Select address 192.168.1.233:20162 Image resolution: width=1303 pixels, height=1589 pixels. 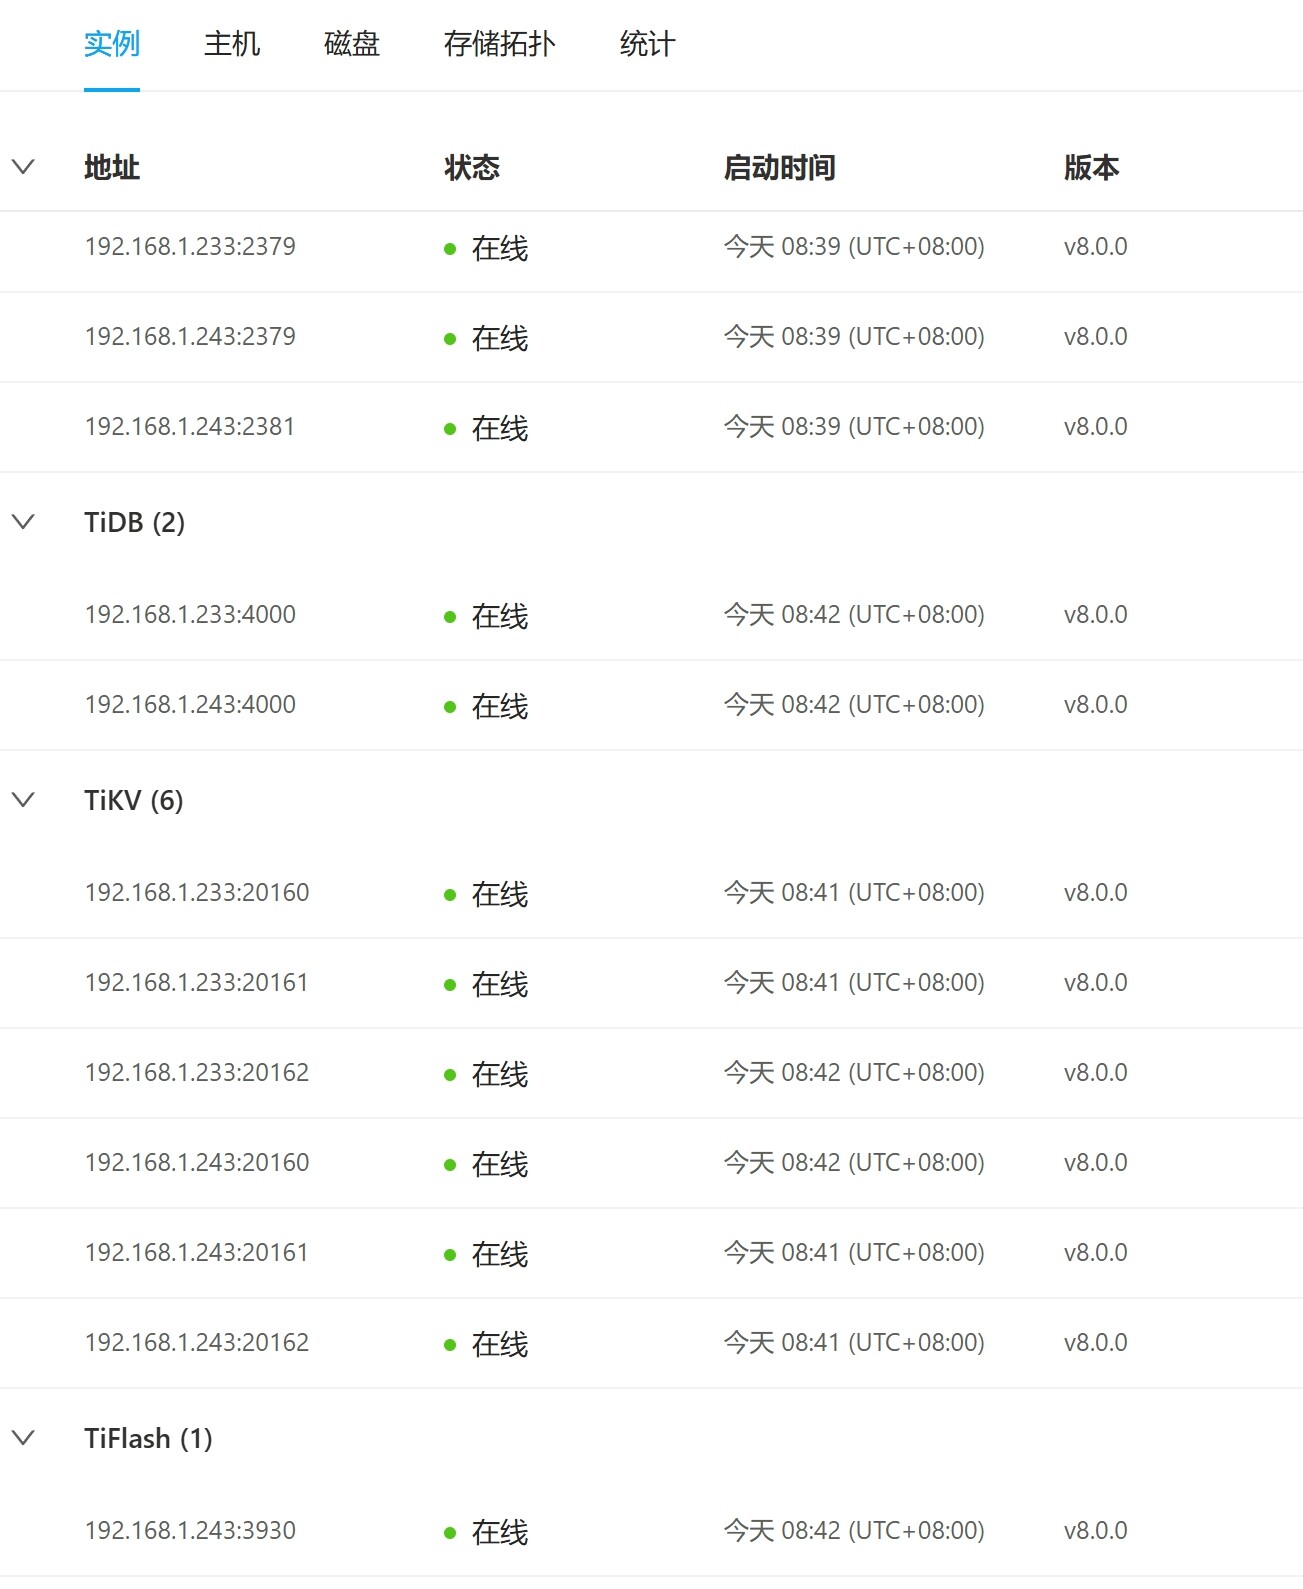point(197,1073)
